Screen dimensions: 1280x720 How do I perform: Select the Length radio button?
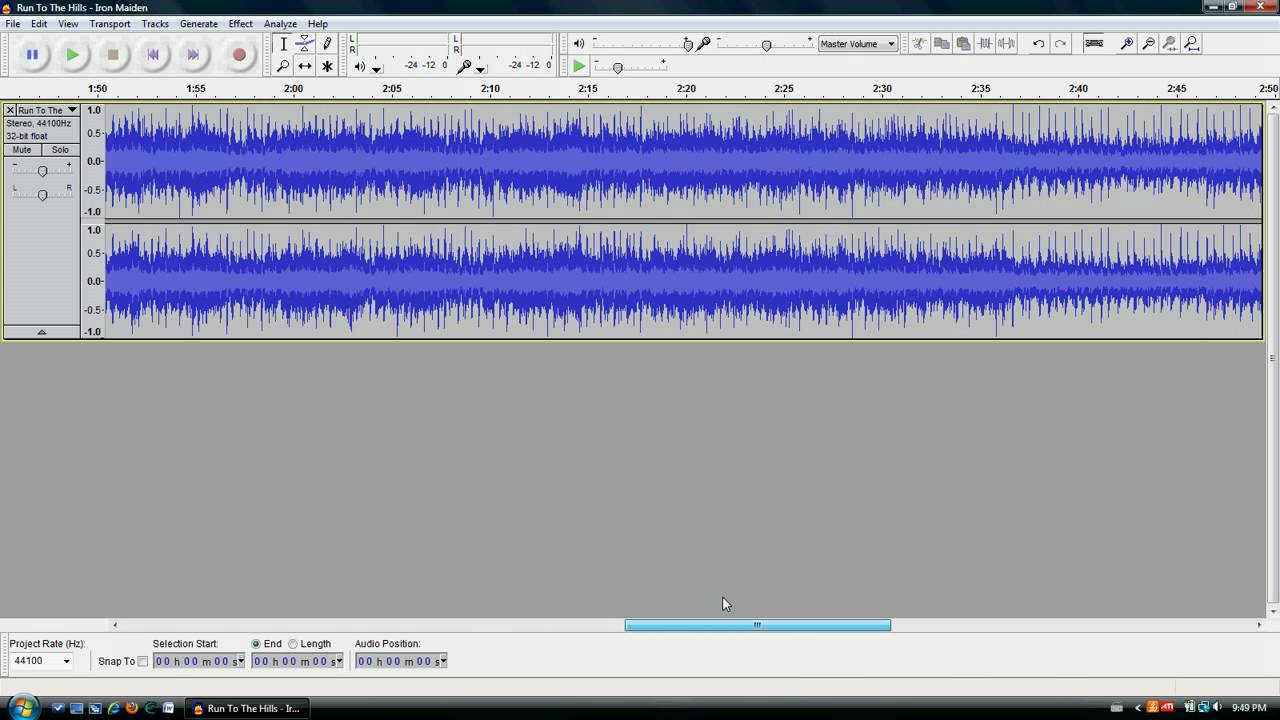(x=293, y=644)
